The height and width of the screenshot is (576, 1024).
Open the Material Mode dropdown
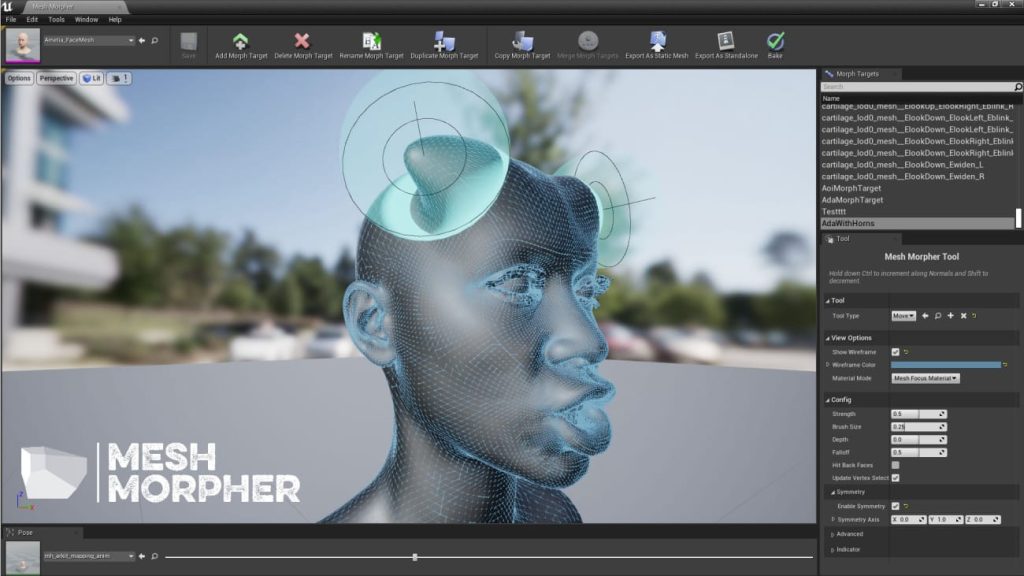(925, 378)
